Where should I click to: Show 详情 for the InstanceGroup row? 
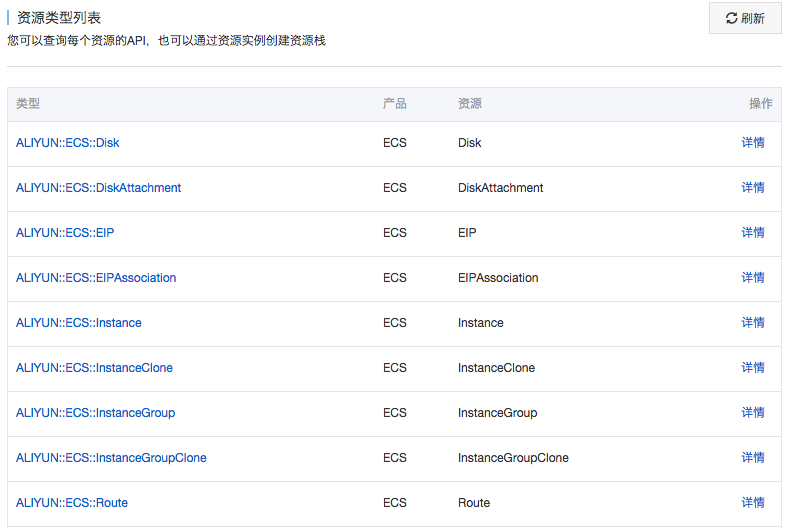[x=753, y=413]
